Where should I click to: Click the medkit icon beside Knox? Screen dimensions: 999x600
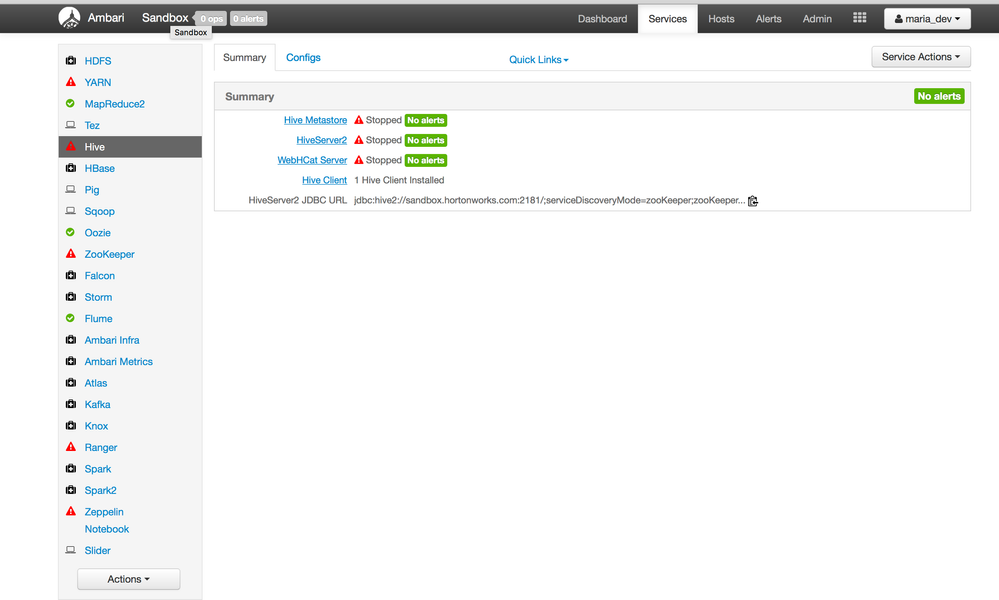(x=71, y=425)
